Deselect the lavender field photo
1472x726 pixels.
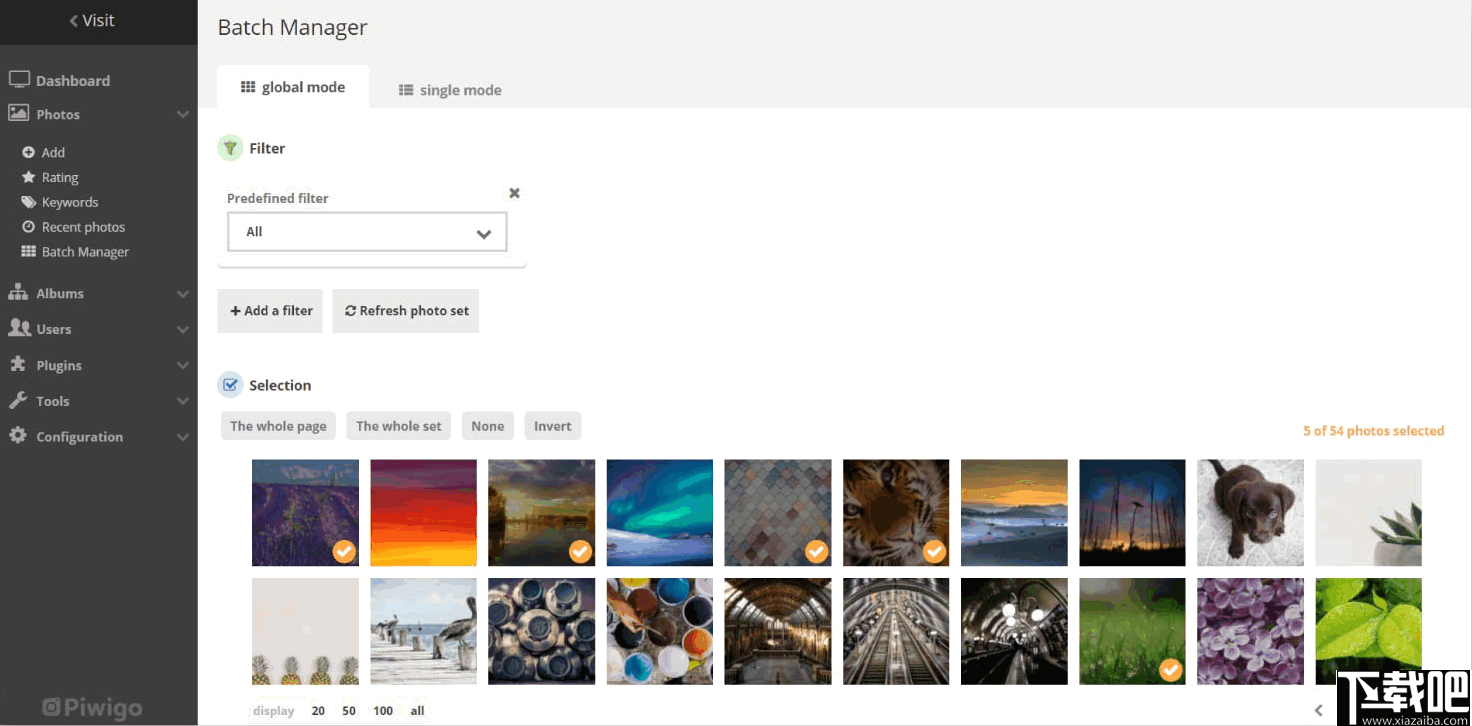[305, 513]
